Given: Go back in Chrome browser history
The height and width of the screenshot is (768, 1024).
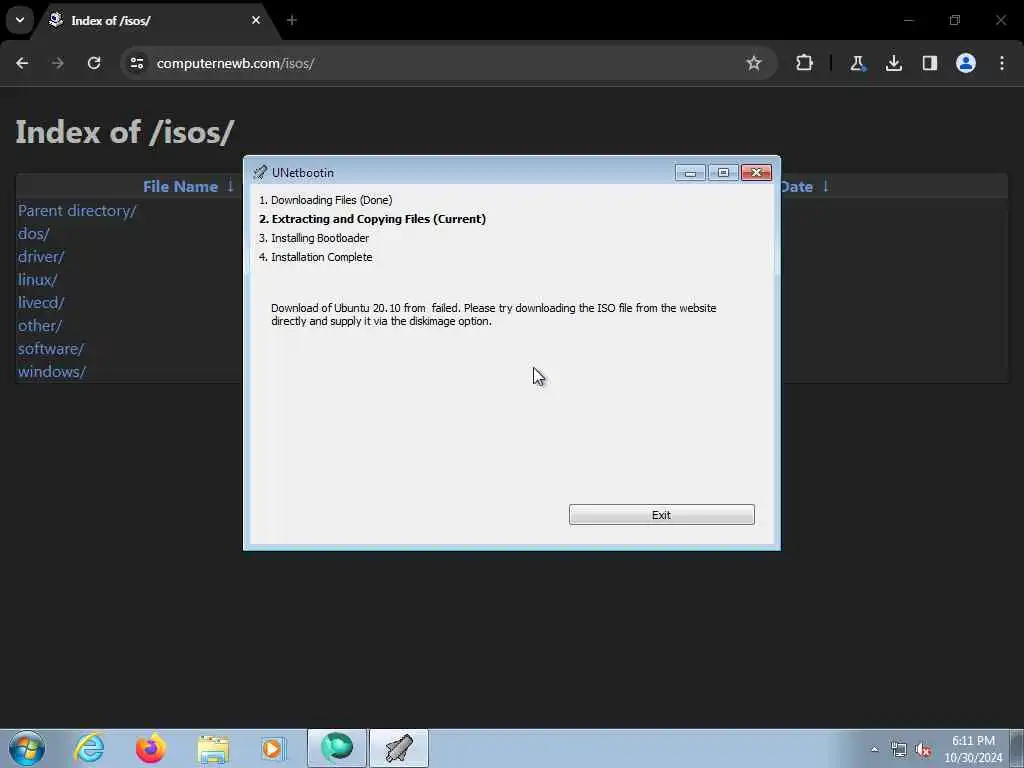Looking at the screenshot, I should pyautogui.click(x=22, y=63).
